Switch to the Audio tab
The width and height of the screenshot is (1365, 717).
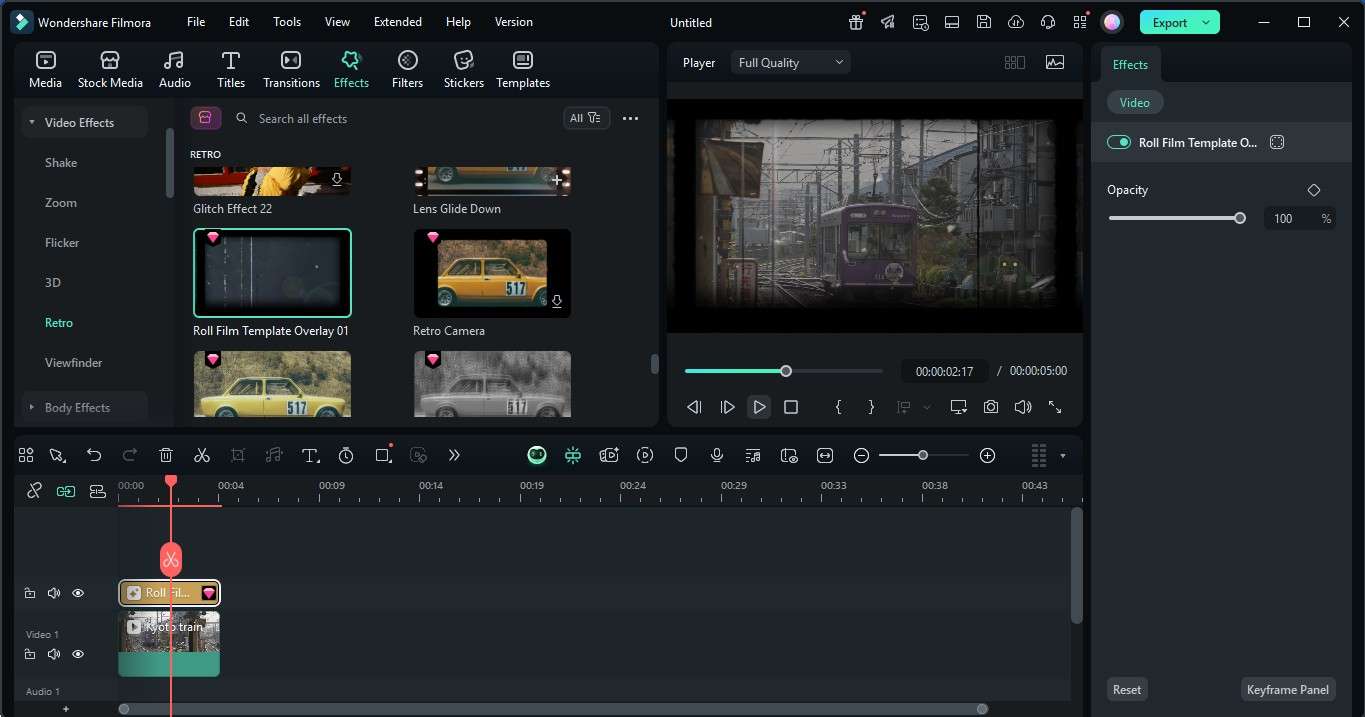click(174, 70)
